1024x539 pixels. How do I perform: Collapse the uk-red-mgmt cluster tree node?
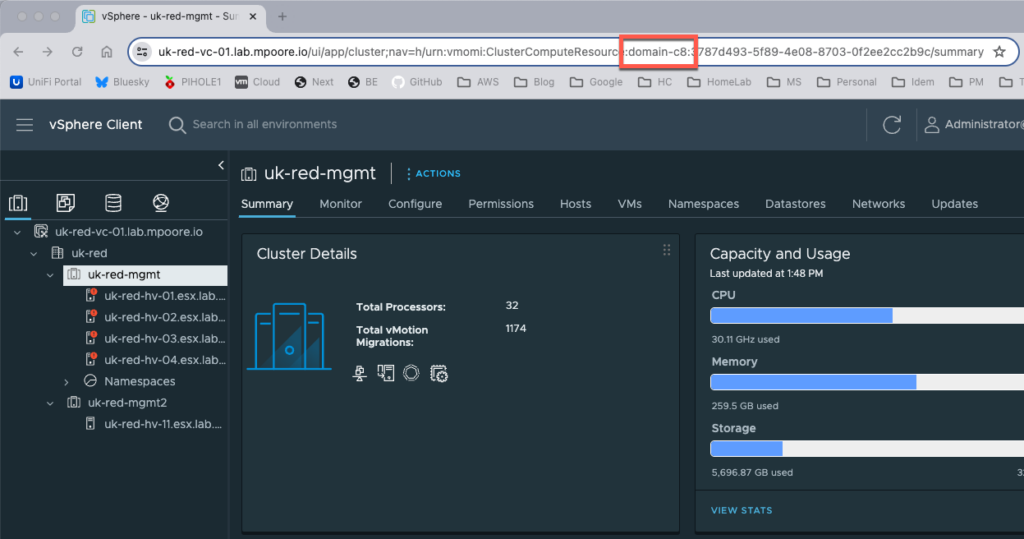[50, 275]
